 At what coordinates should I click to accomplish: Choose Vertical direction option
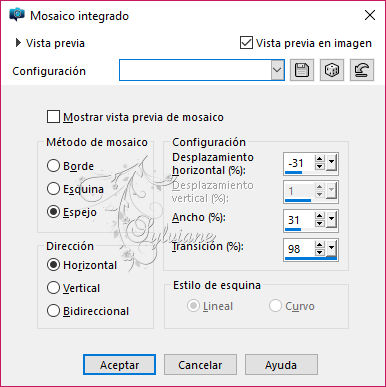click(53, 288)
